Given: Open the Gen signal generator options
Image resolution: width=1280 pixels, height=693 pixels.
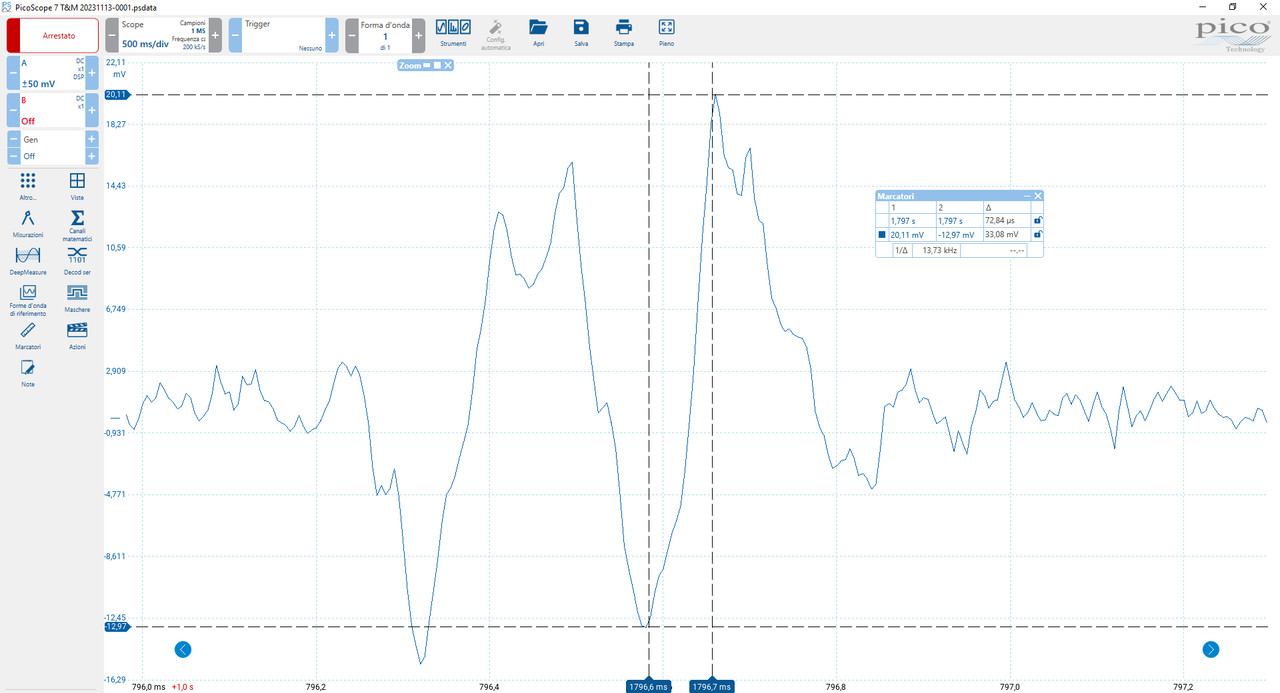Looking at the screenshot, I should pyautogui.click(x=52, y=148).
